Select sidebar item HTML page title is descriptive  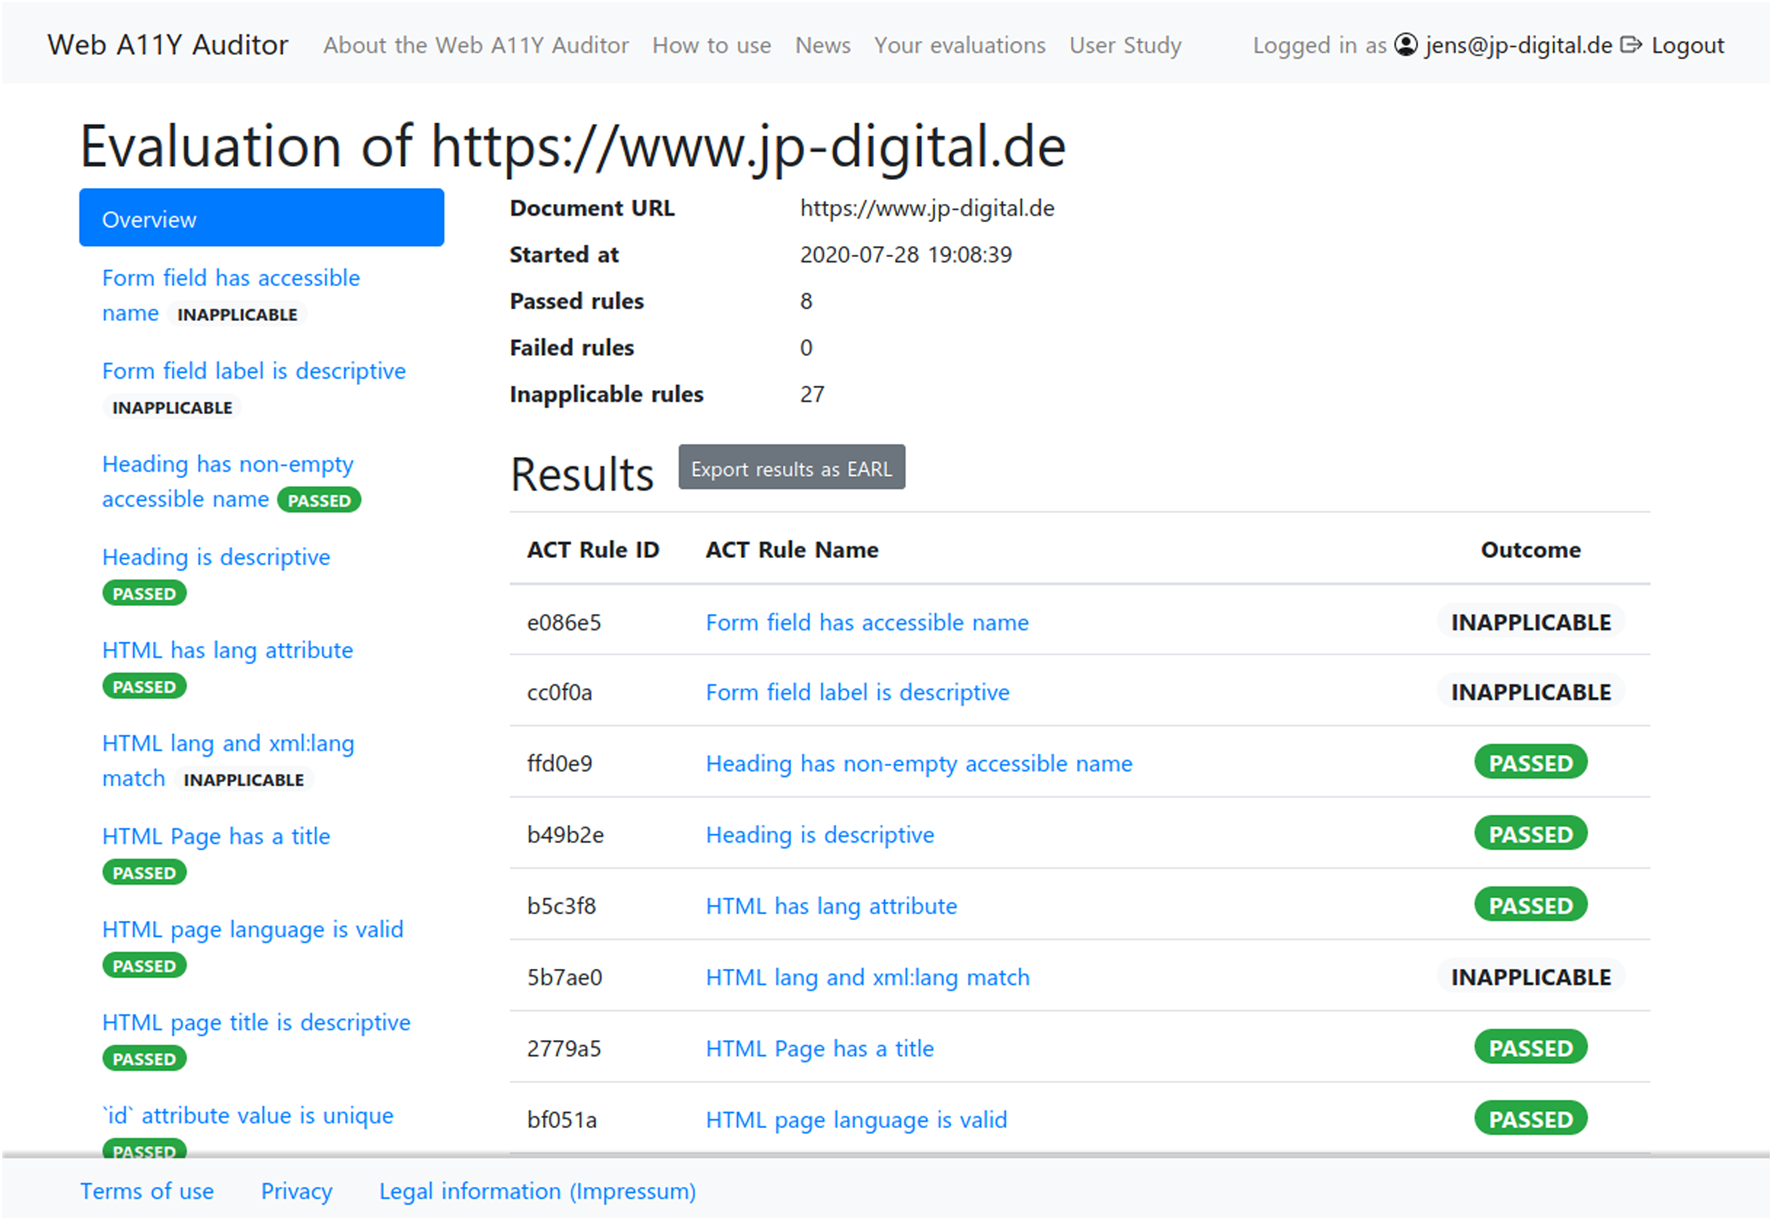coord(256,1023)
